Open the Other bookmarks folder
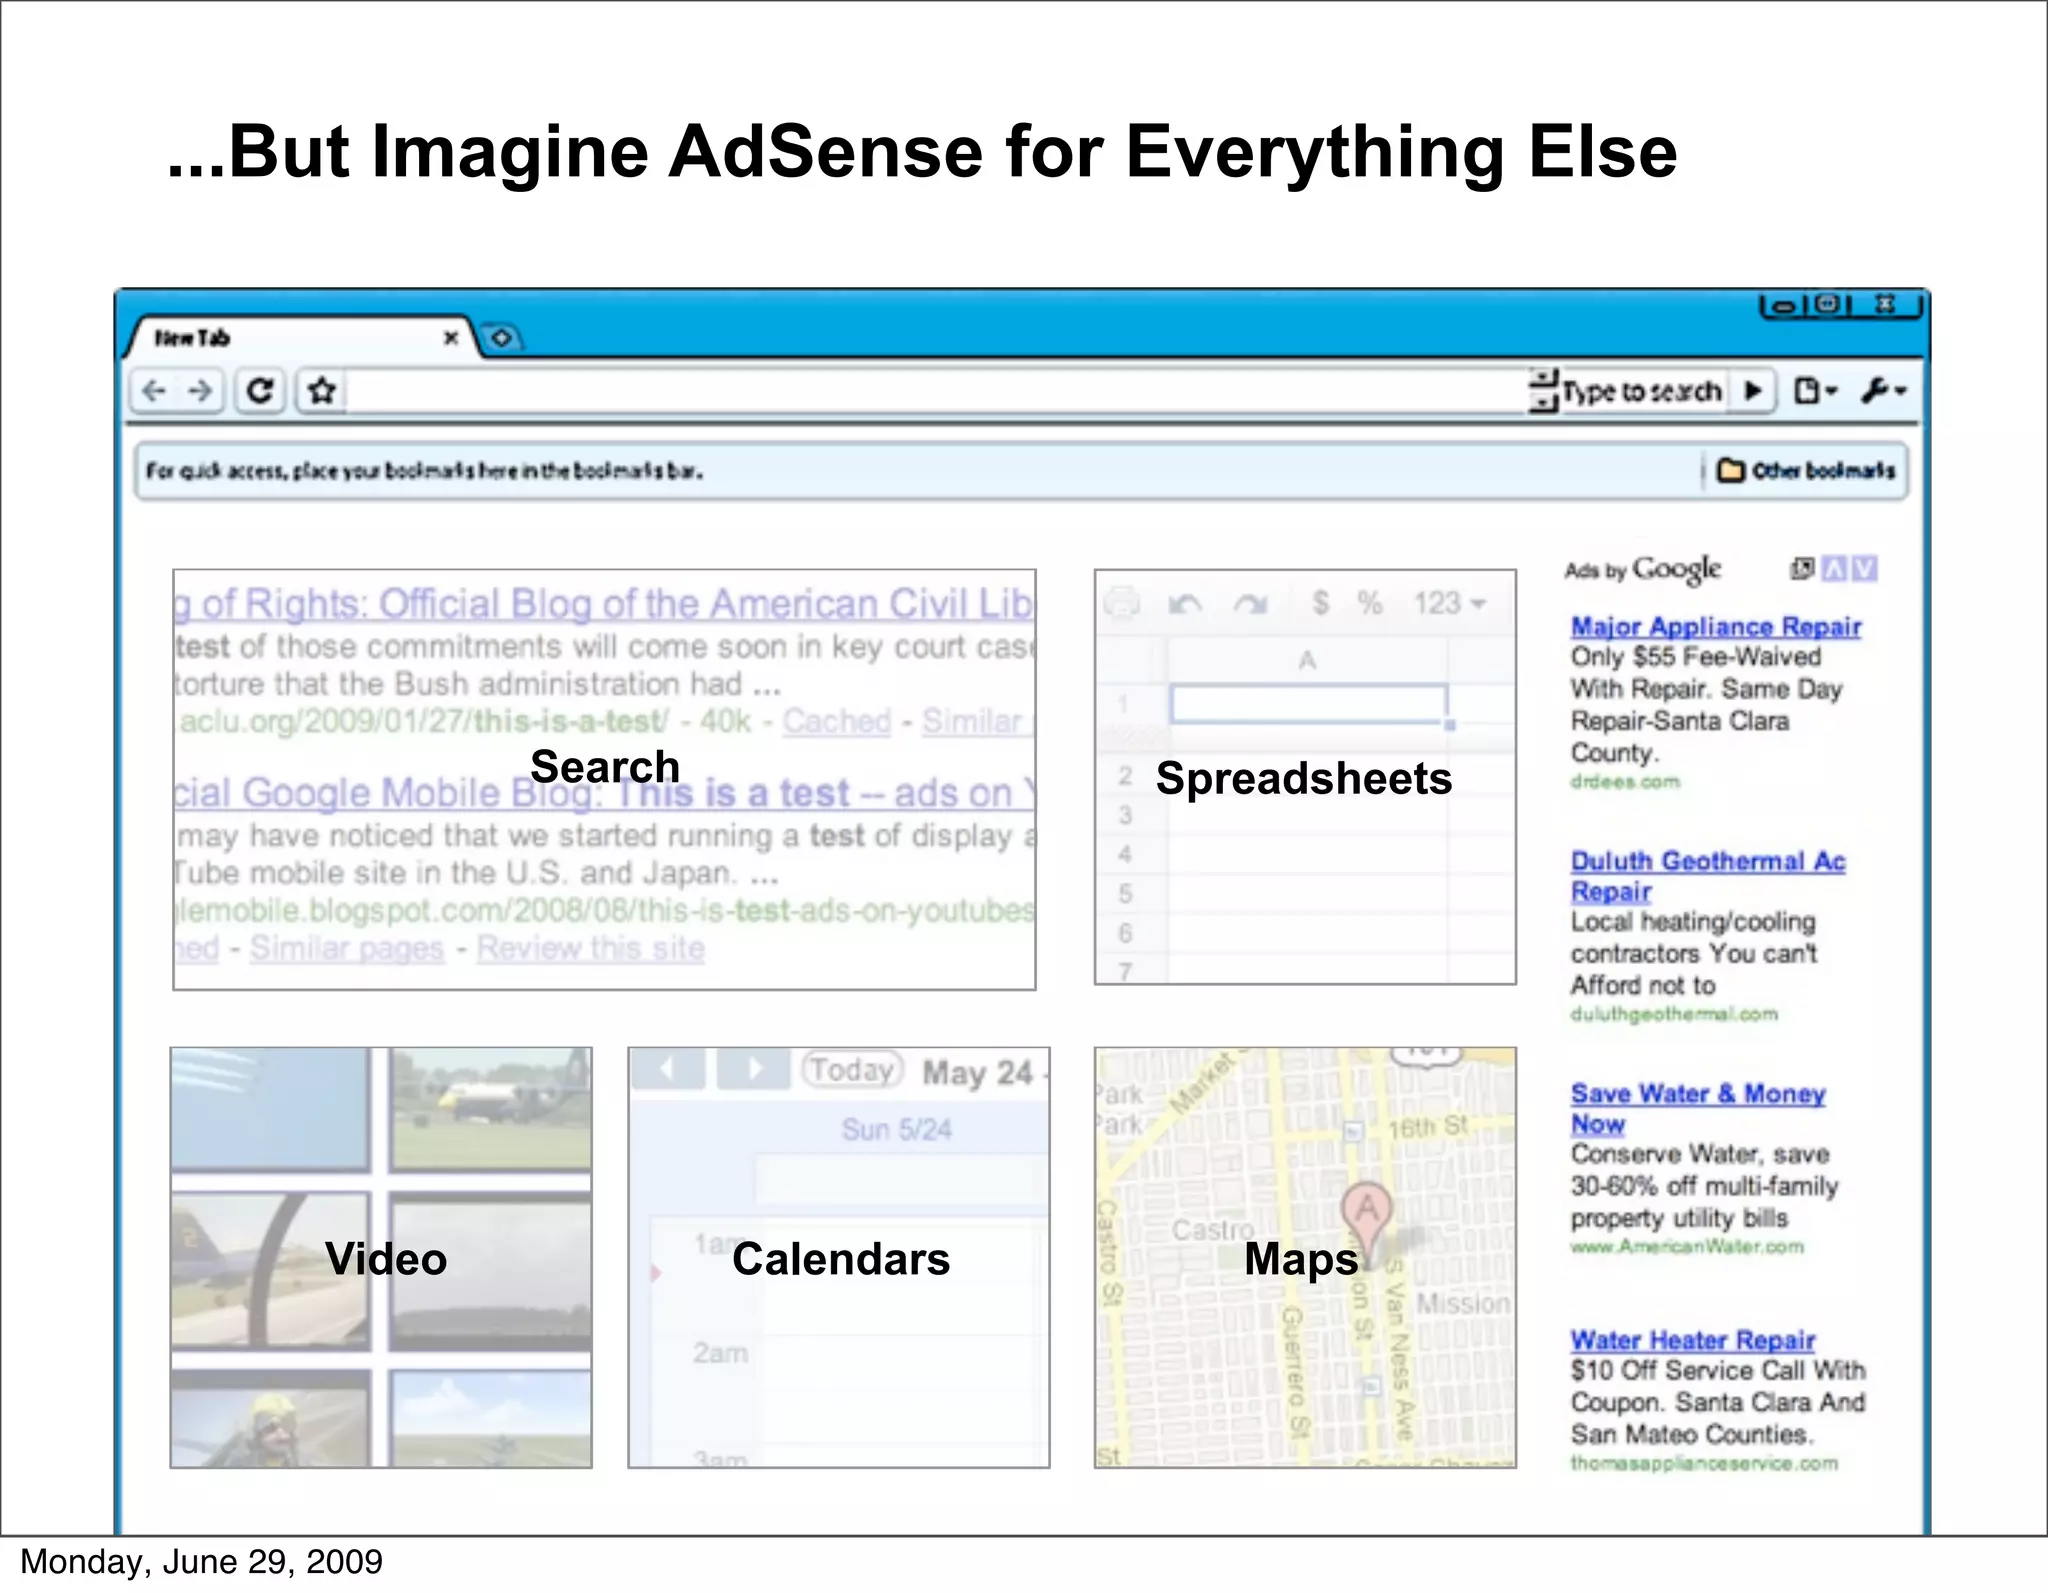 tap(1806, 470)
